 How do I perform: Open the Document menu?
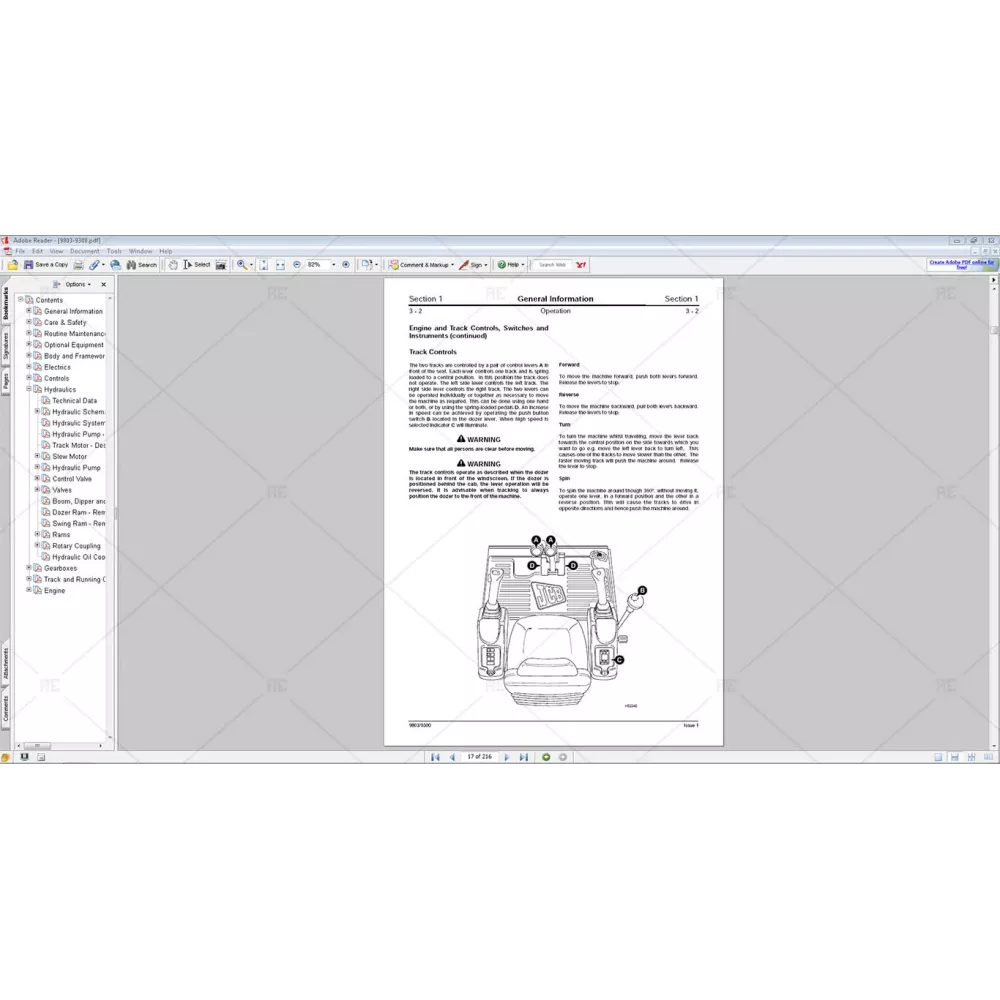(x=84, y=251)
